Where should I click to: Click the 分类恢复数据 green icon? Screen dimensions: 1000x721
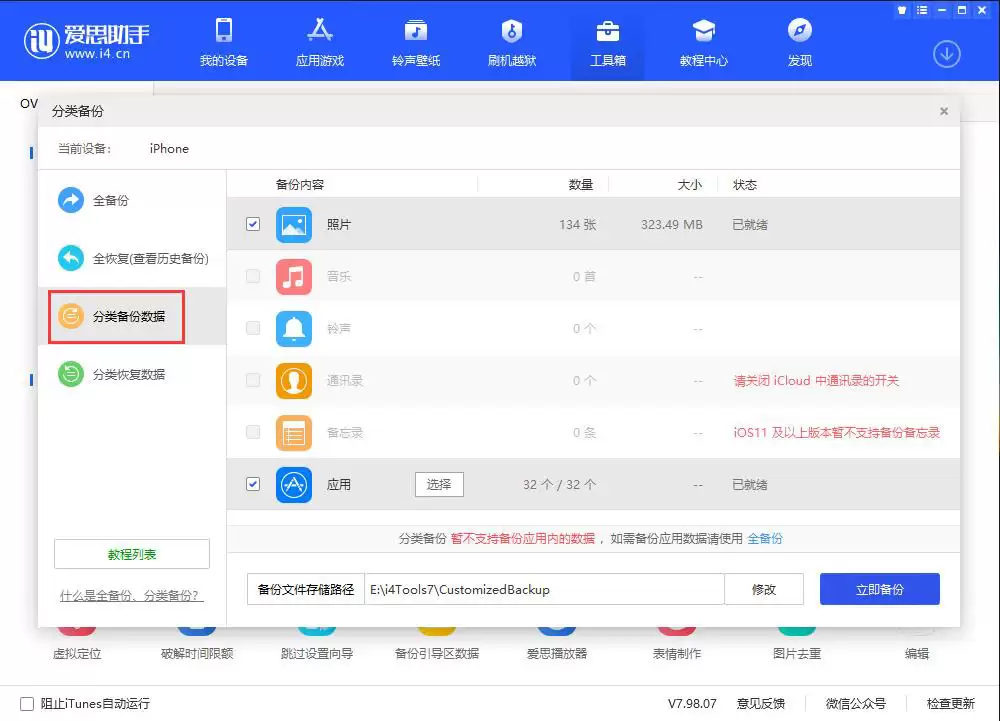click(71, 374)
